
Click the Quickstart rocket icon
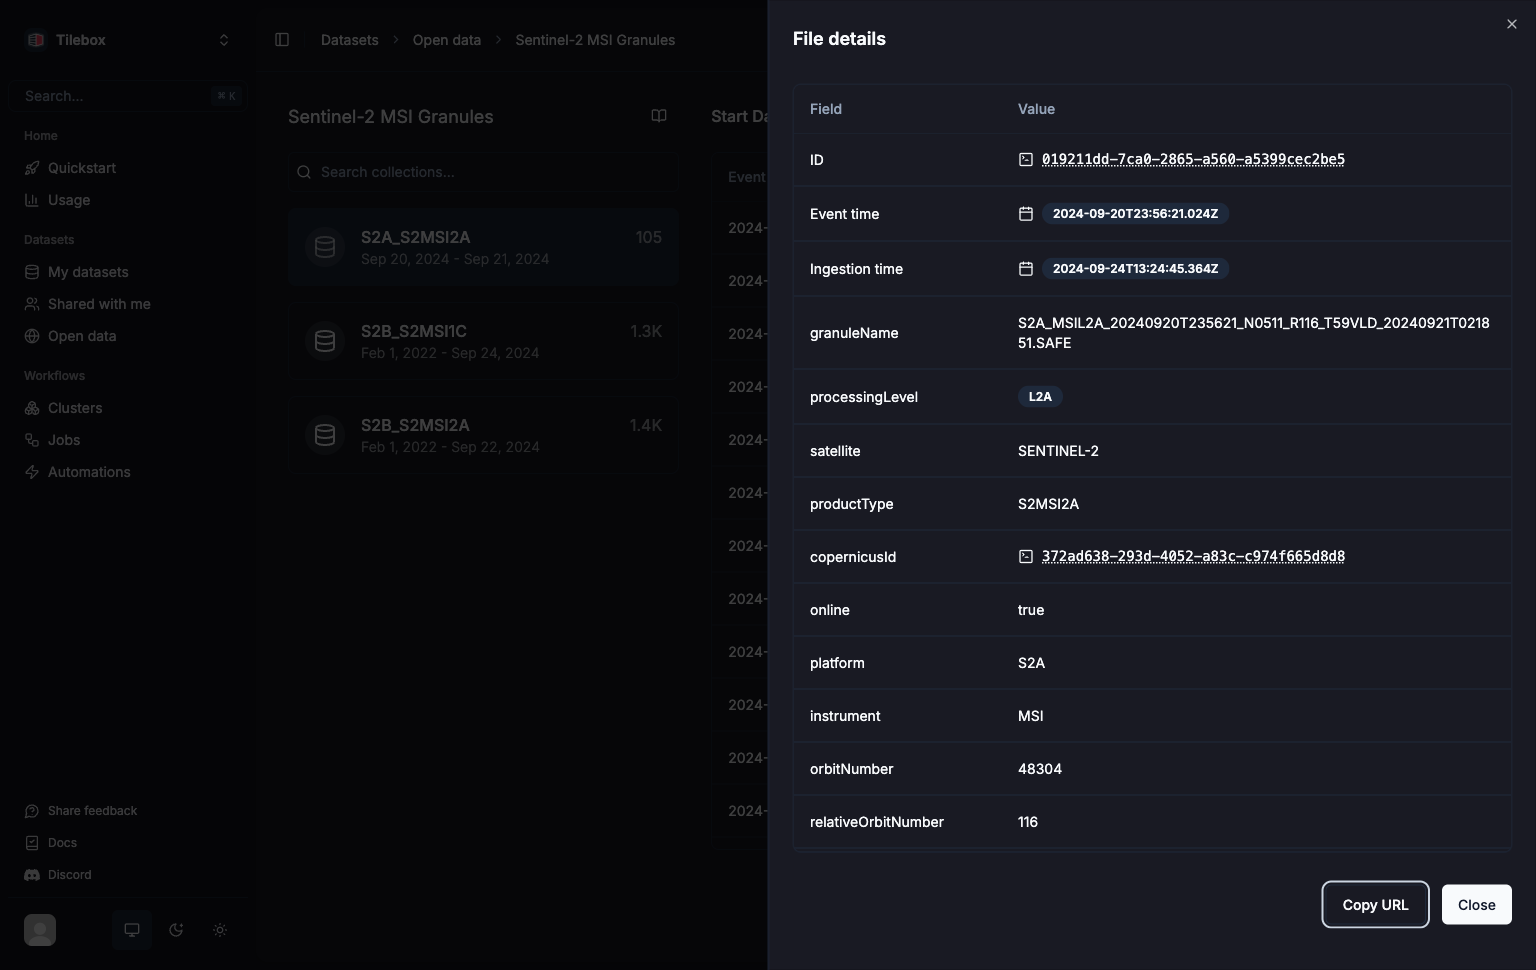tap(32, 168)
